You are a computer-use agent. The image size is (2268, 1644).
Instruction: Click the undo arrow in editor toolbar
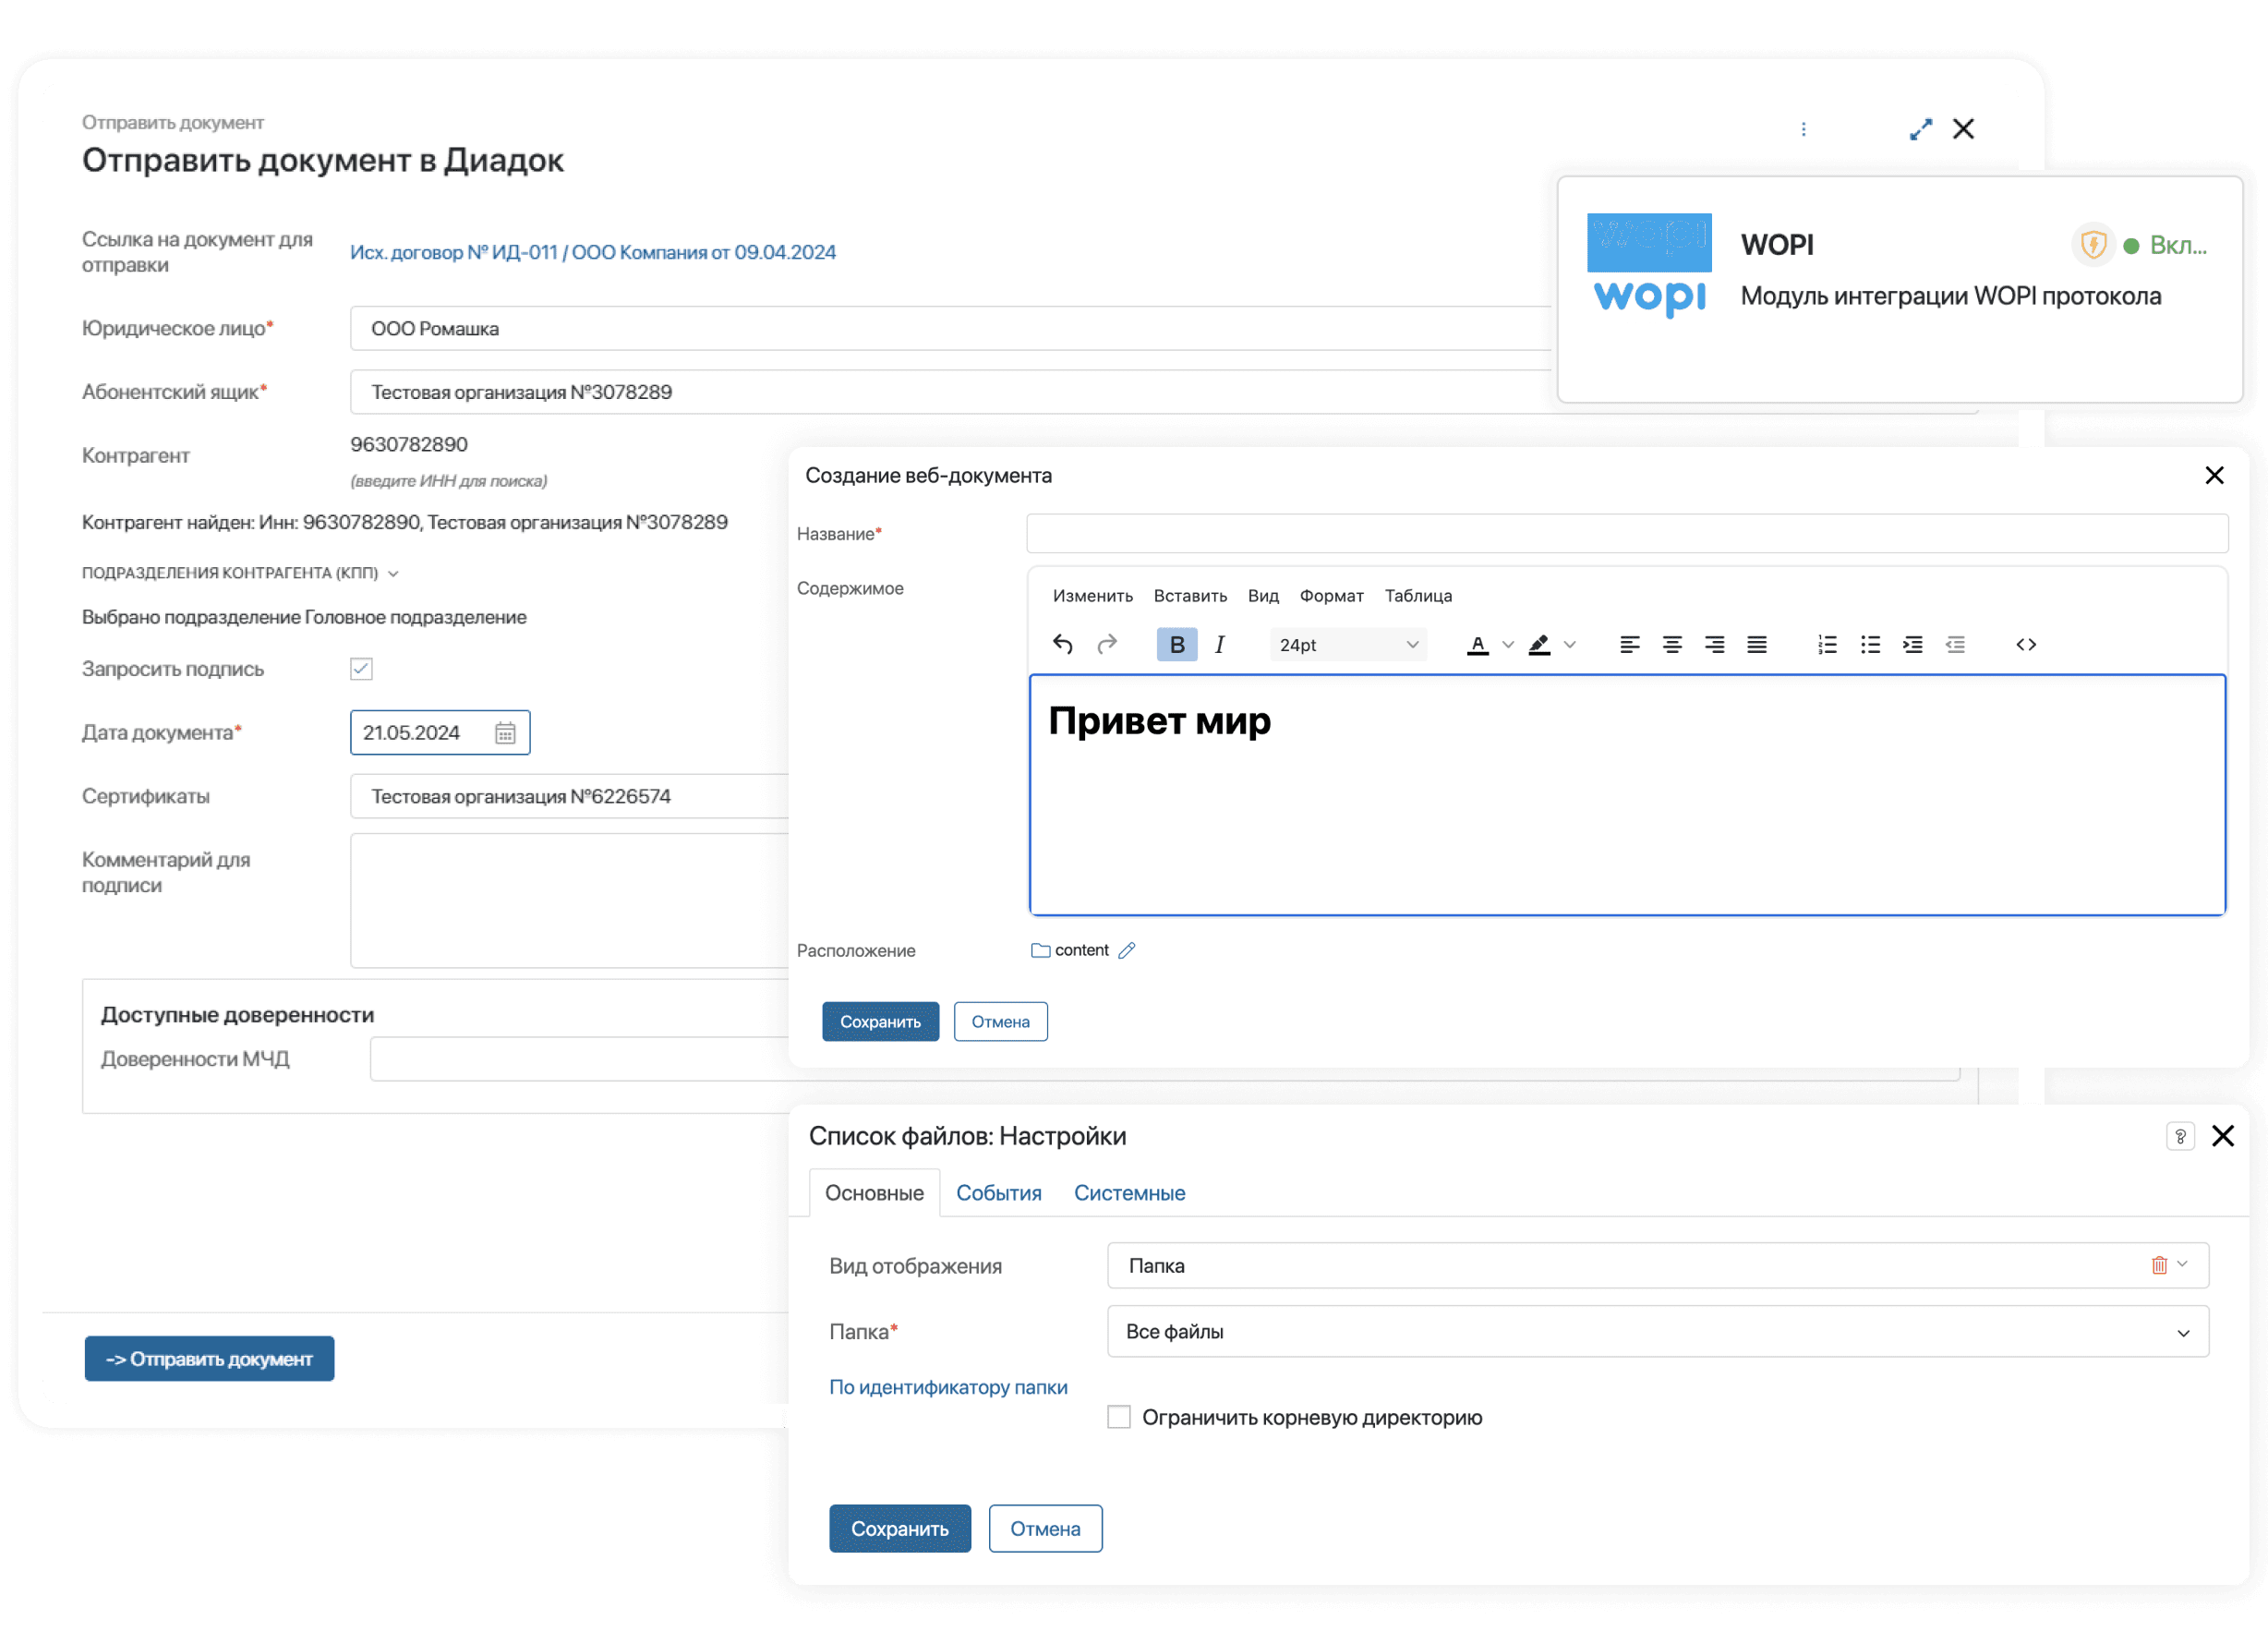(1062, 645)
